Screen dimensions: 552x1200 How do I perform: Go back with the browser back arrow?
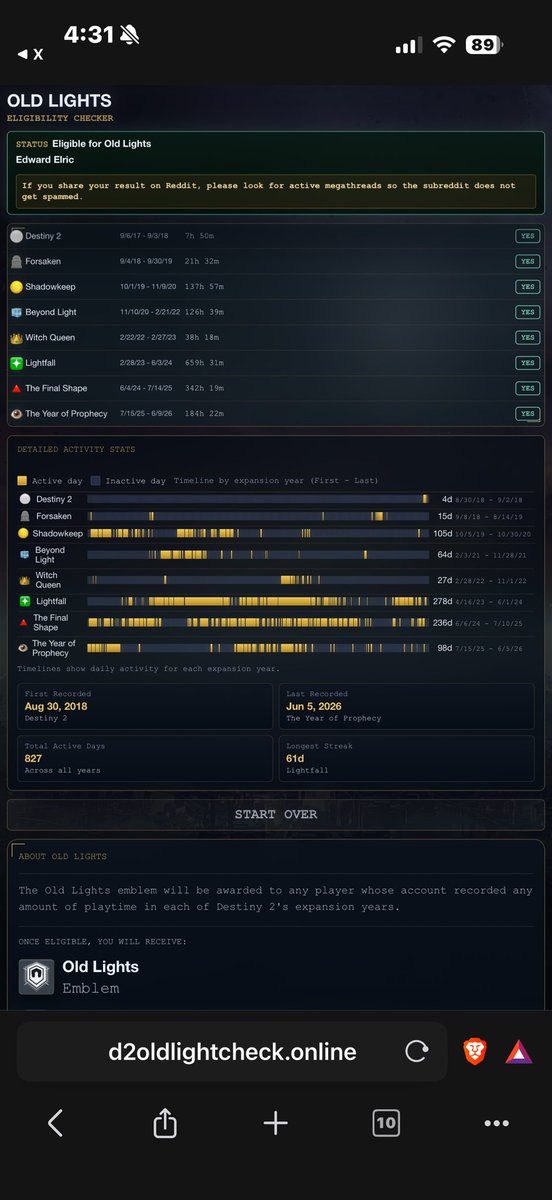(x=55, y=1123)
